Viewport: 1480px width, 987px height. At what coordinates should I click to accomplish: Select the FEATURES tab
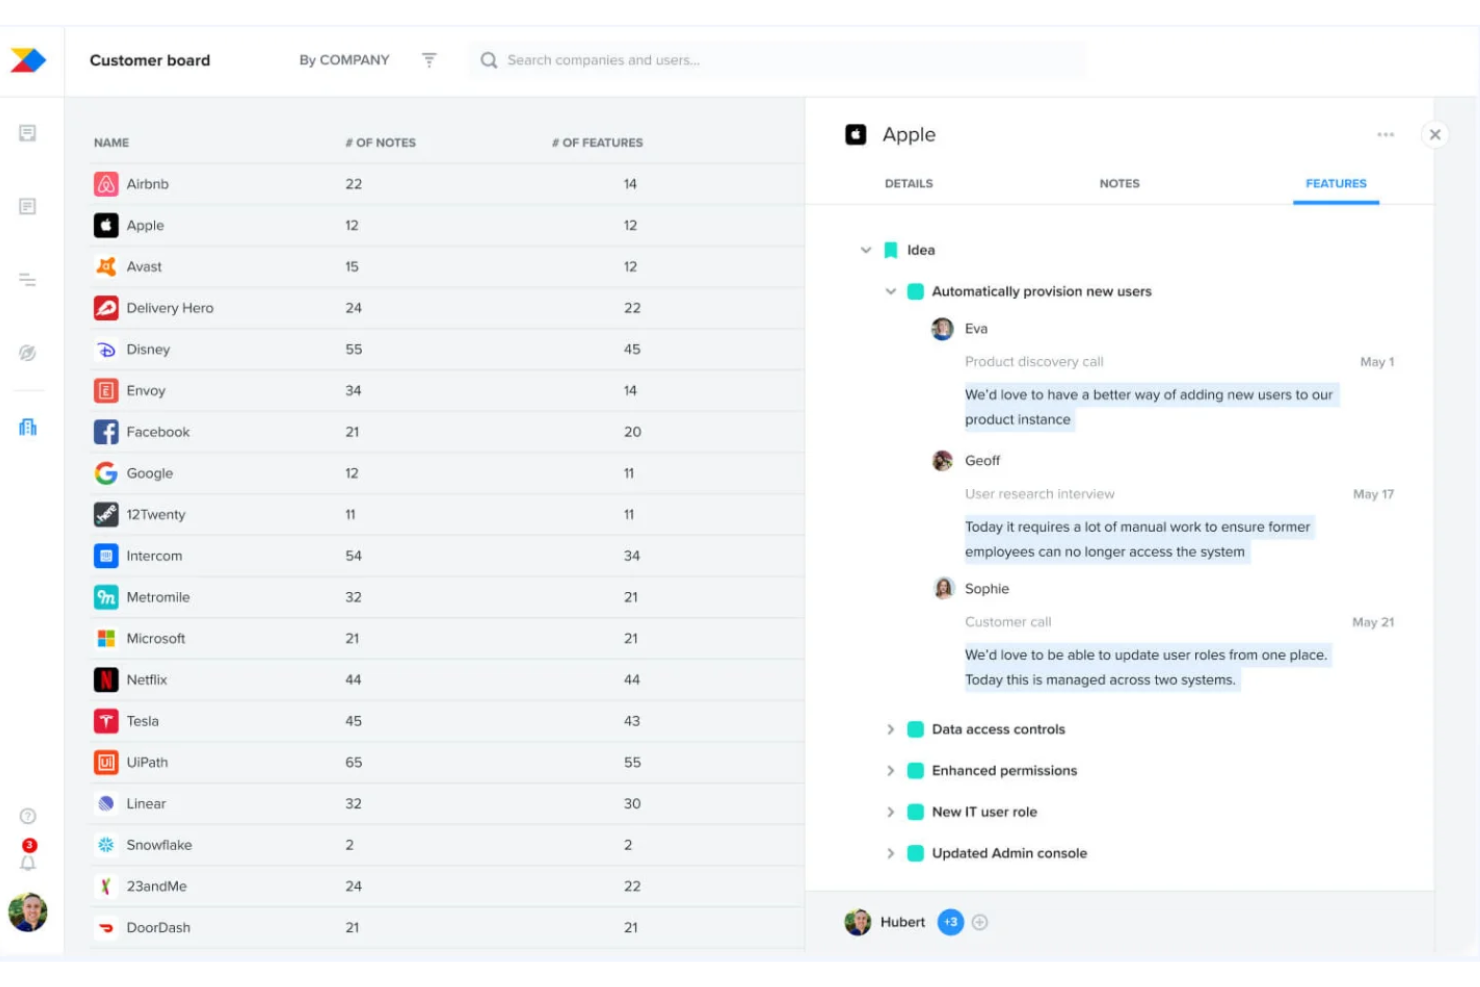tap(1336, 184)
